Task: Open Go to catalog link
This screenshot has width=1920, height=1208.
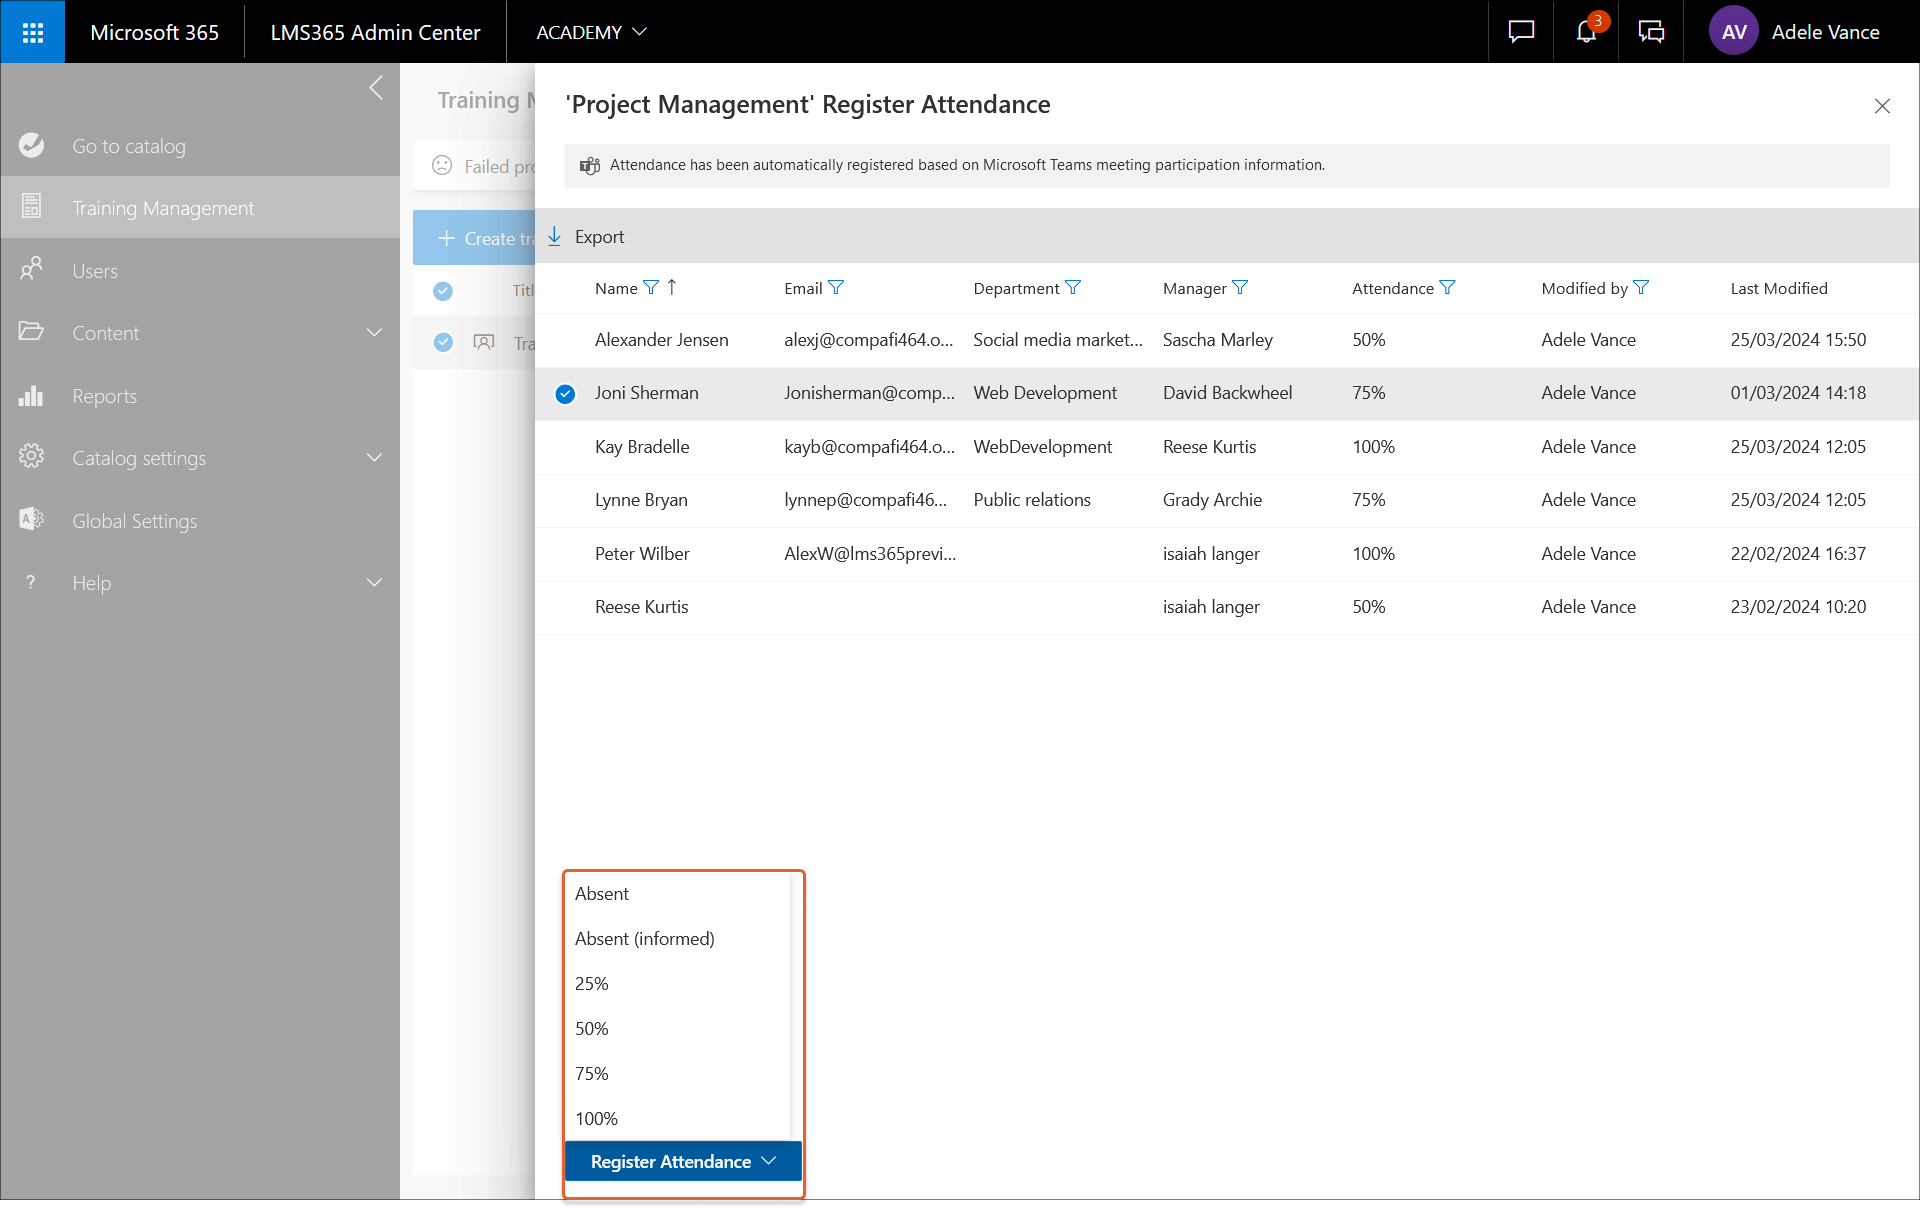Action: [129, 146]
